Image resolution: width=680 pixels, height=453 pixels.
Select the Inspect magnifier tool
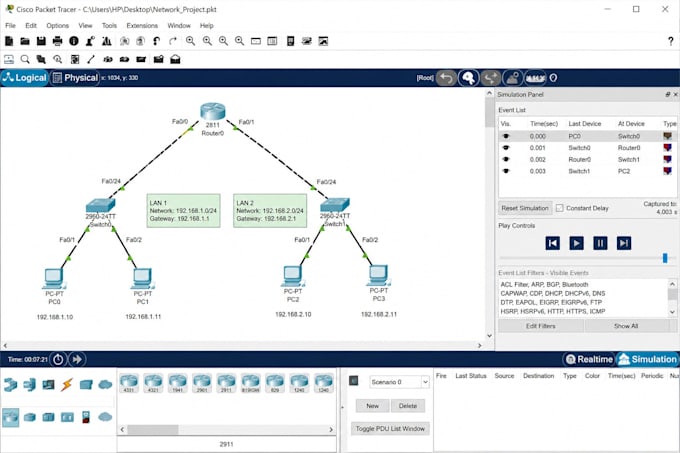pyautogui.click(x=25, y=59)
